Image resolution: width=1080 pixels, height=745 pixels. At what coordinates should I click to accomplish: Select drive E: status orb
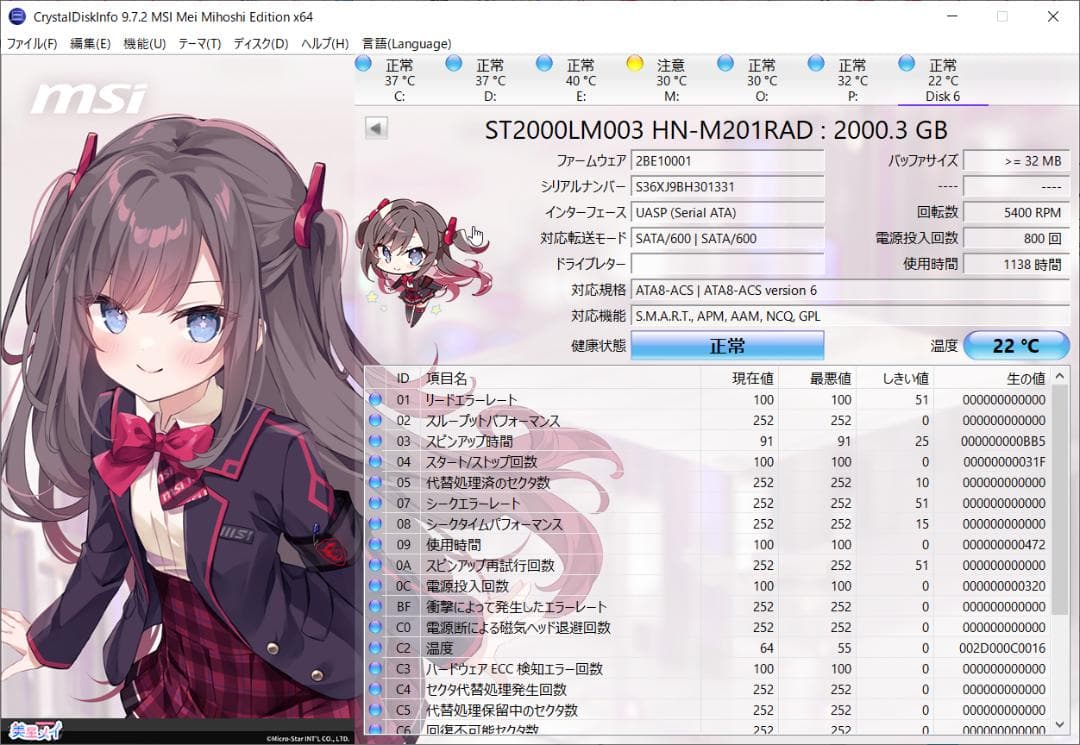pyautogui.click(x=544, y=64)
